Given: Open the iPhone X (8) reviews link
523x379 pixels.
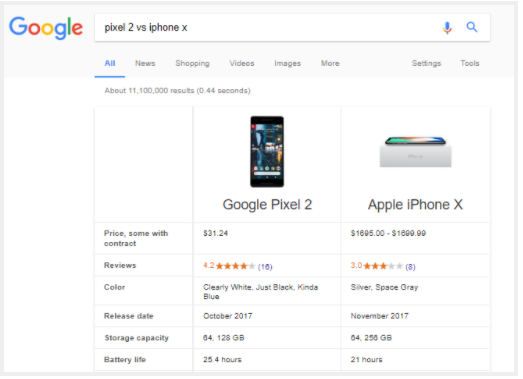Looking at the screenshot, I should pos(410,267).
